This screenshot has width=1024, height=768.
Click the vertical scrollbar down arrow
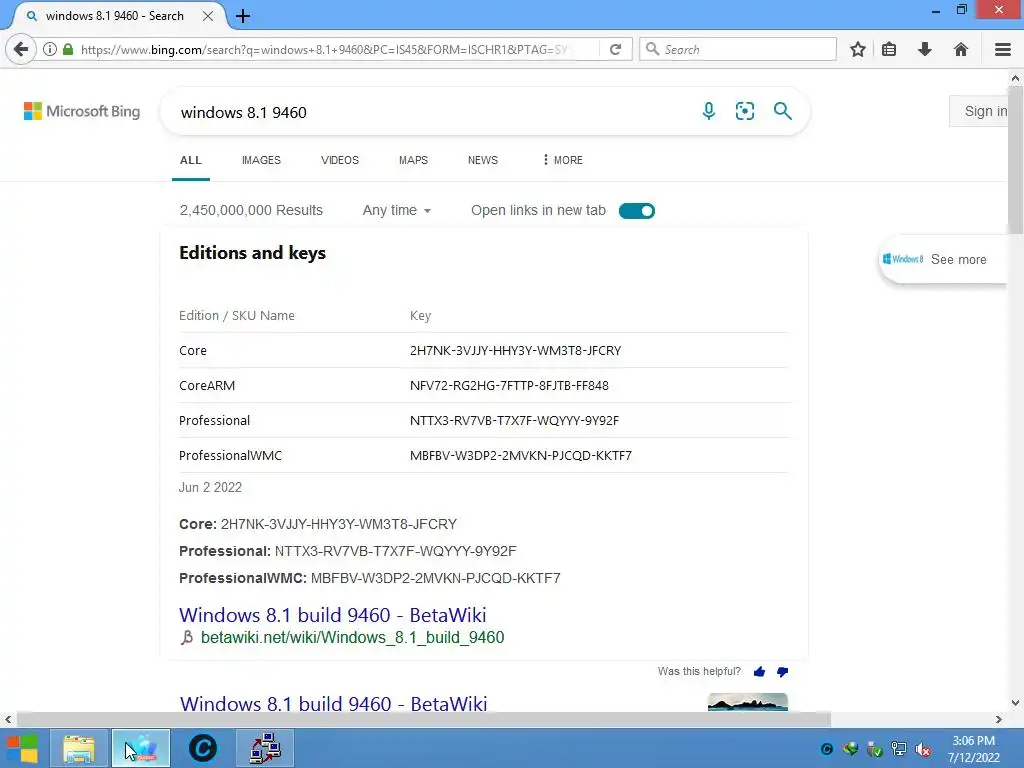pyautogui.click(x=1015, y=703)
